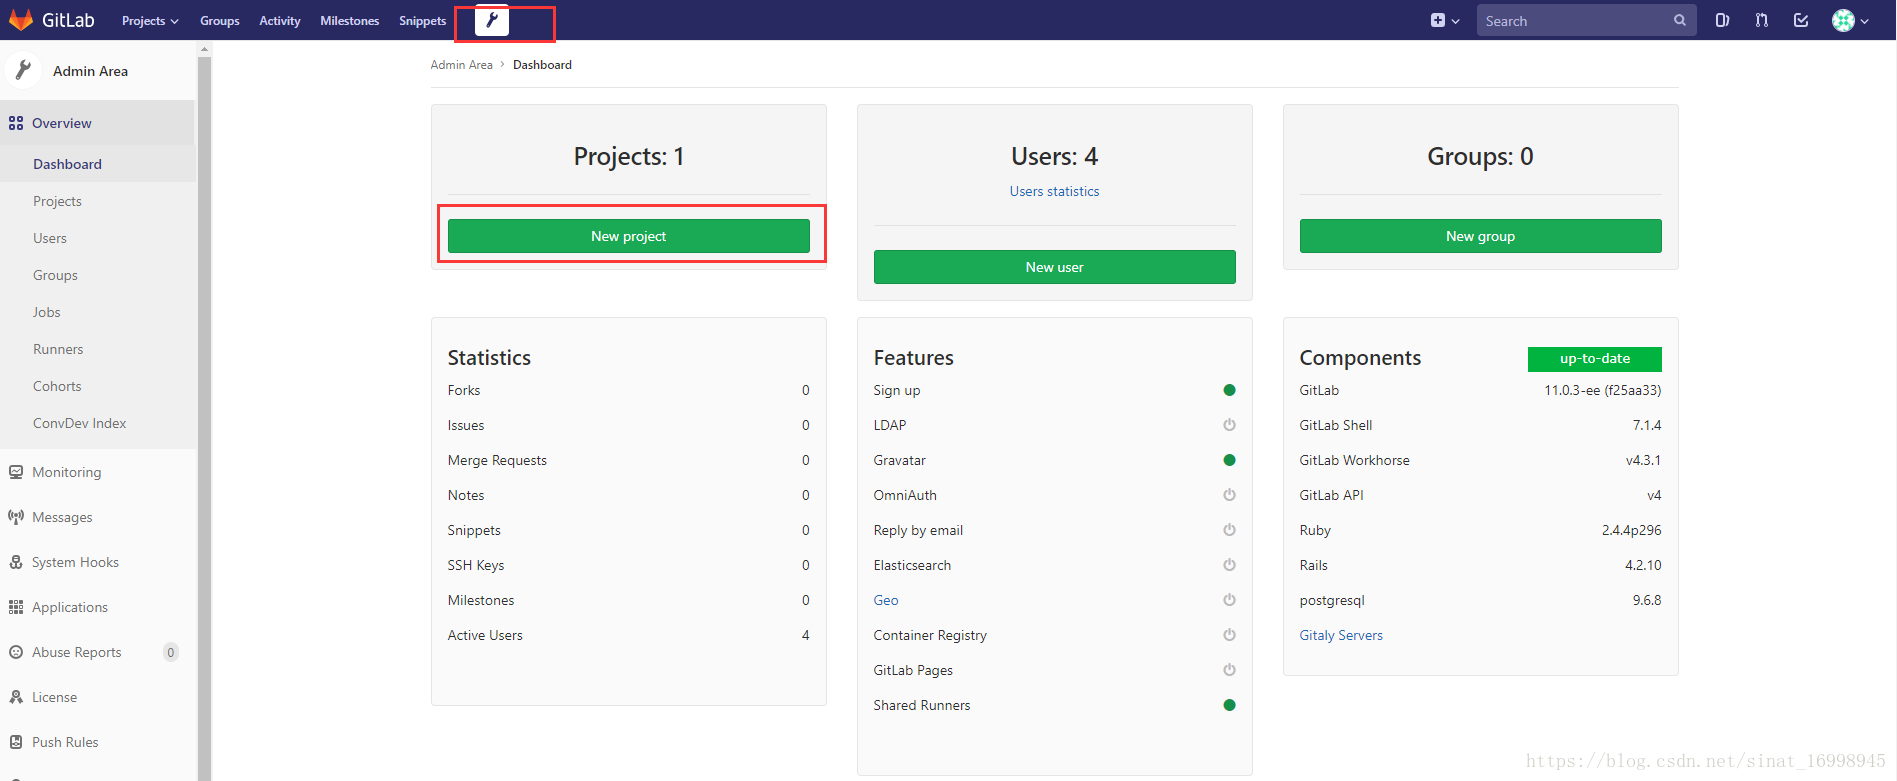Expand the Projects dropdown in navbar
Viewport: 1897px width, 781px height.
[x=150, y=20]
